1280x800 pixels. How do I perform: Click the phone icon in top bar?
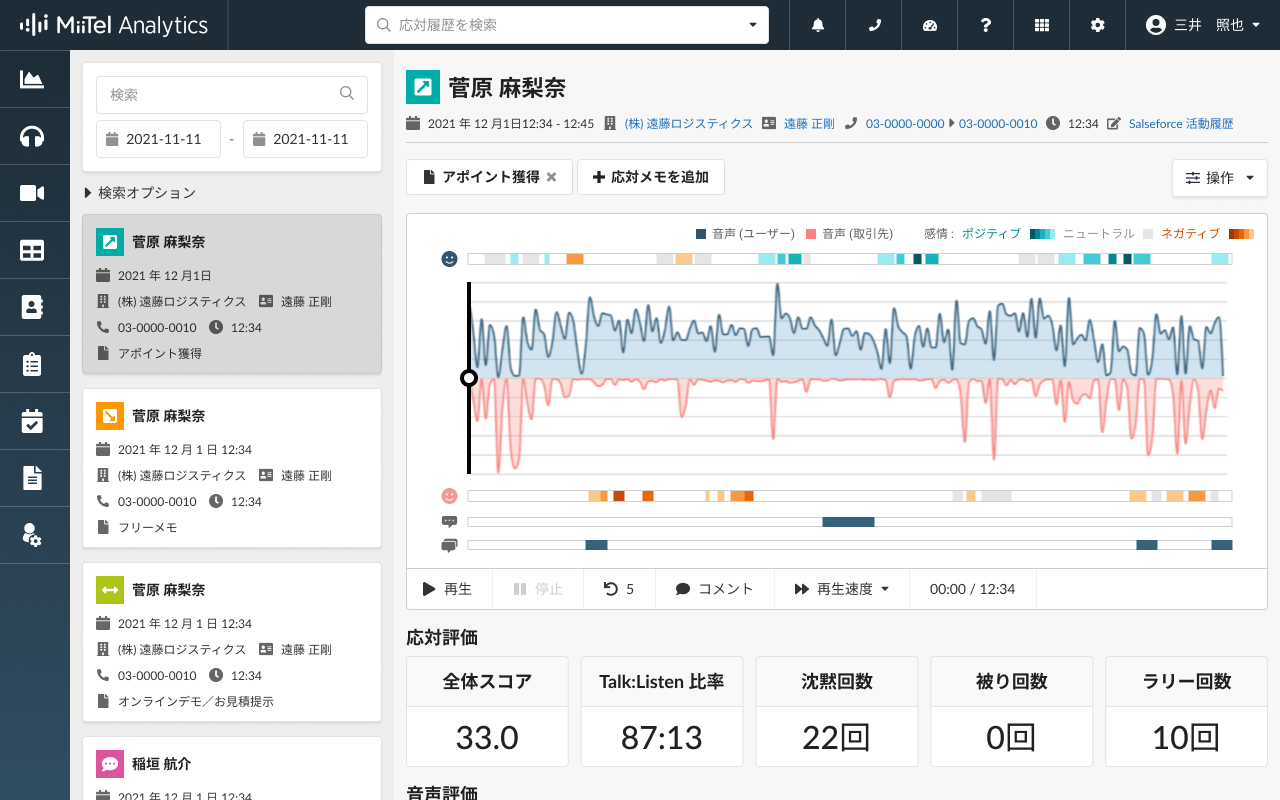(874, 25)
